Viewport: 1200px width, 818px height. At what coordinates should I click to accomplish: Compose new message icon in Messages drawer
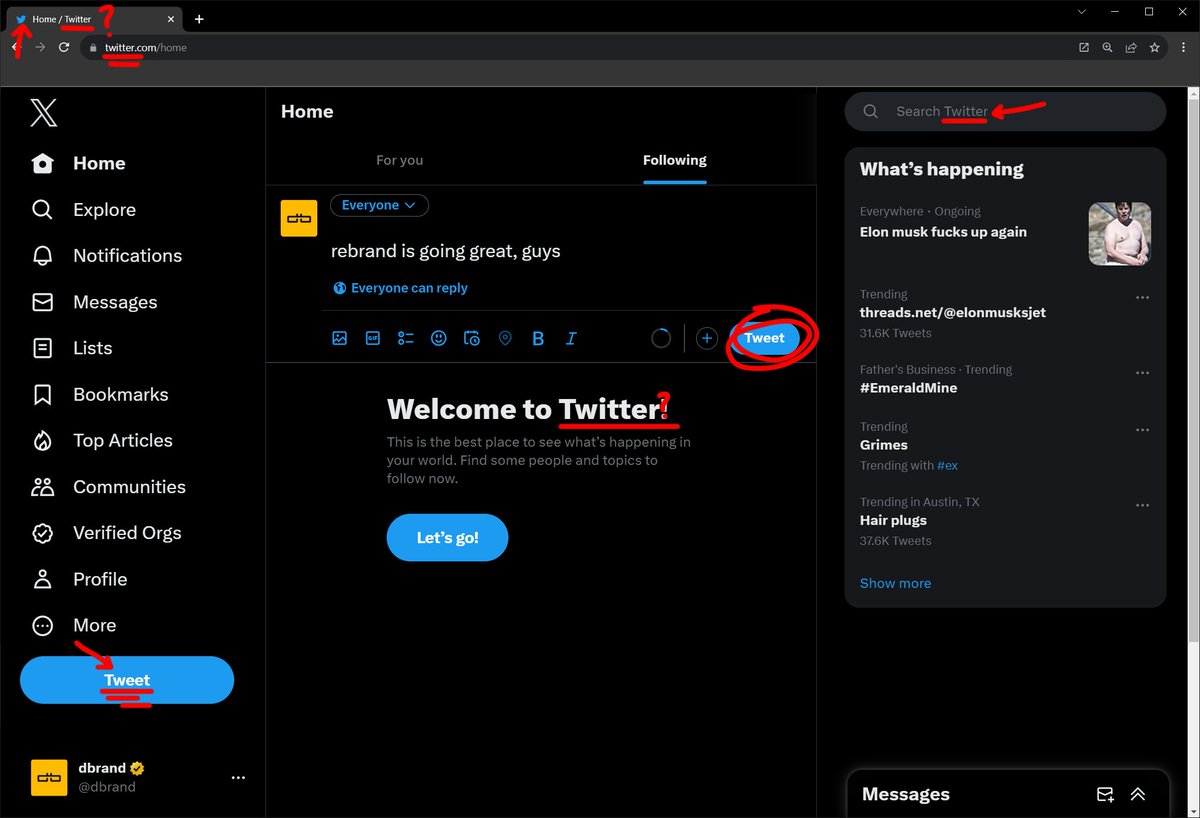[x=1105, y=794]
